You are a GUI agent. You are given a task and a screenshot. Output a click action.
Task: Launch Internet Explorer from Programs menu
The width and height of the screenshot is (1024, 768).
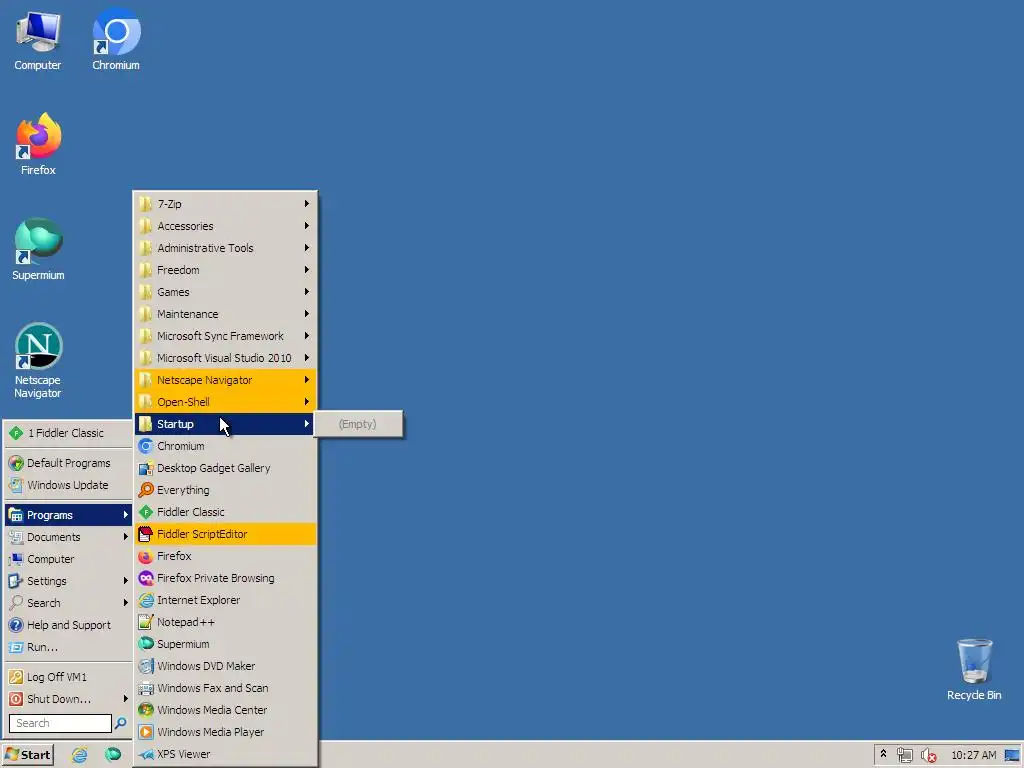(x=225, y=600)
